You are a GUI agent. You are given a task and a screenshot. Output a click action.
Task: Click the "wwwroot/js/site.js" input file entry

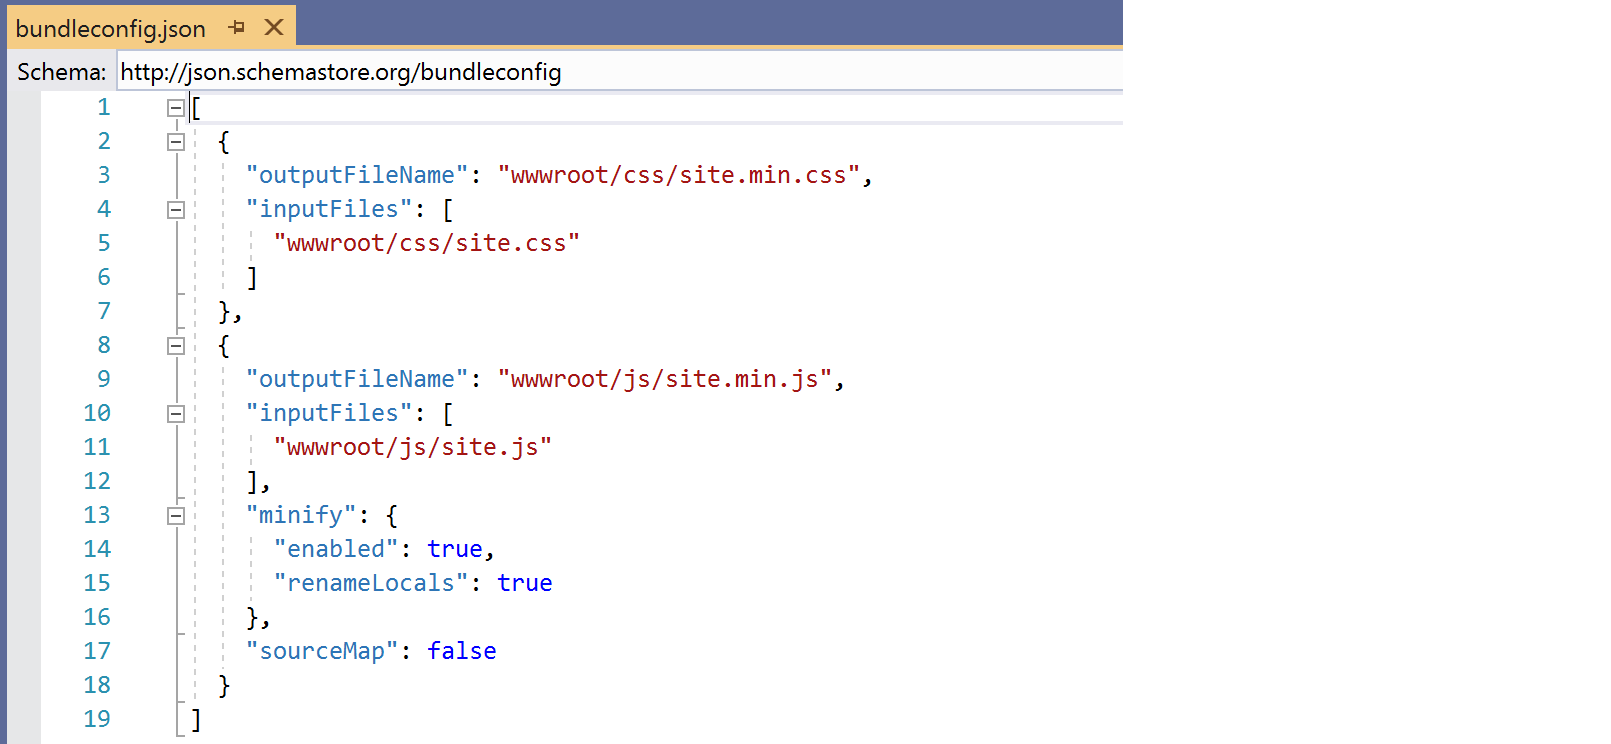coord(412,447)
